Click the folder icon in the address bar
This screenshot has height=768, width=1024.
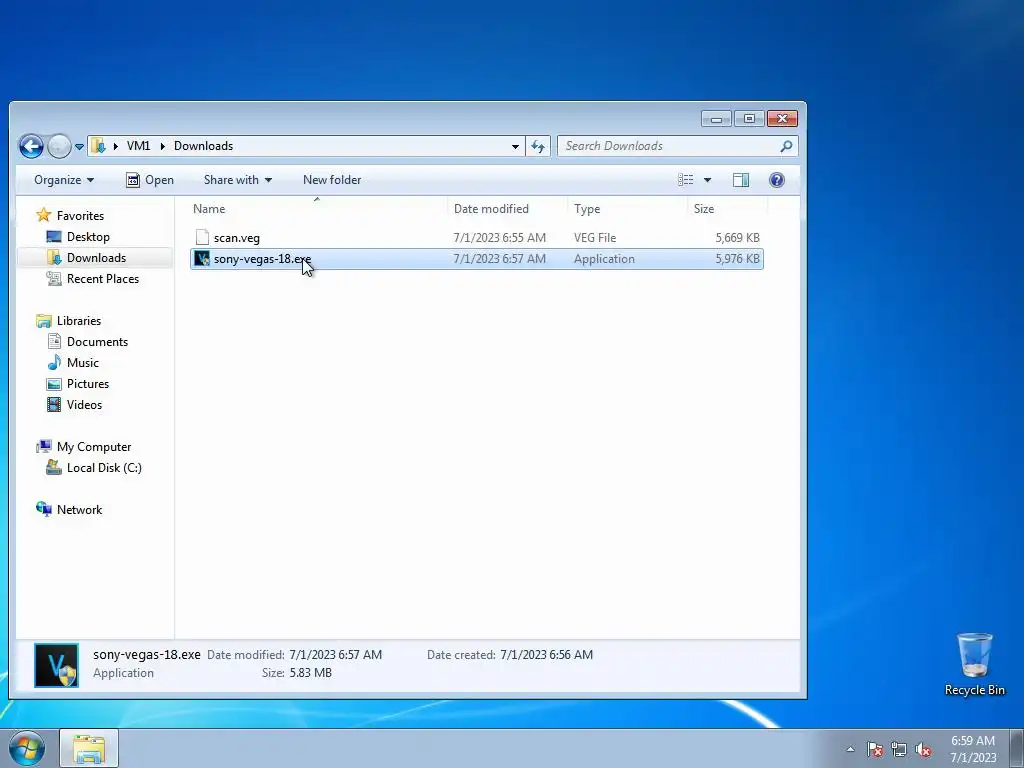coord(98,146)
